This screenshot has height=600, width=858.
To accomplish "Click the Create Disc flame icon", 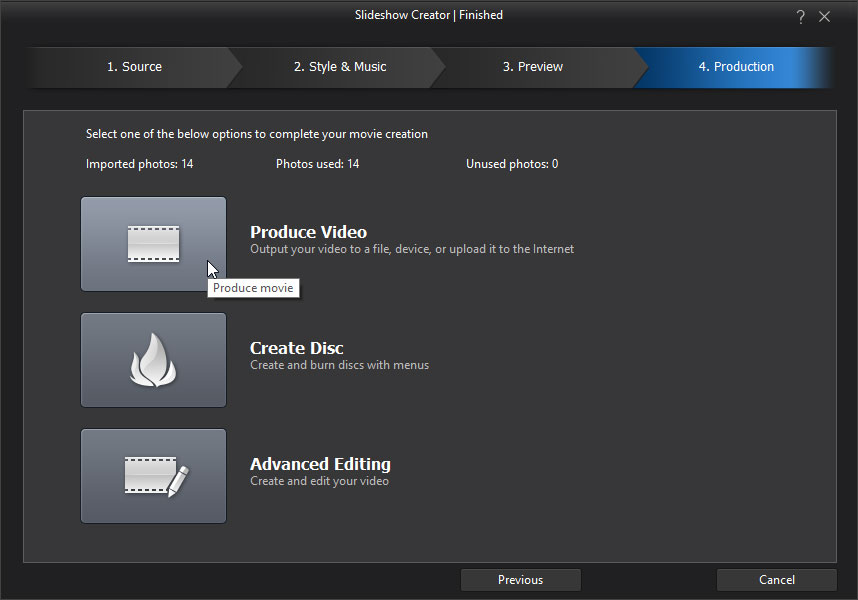I will [x=153, y=360].
